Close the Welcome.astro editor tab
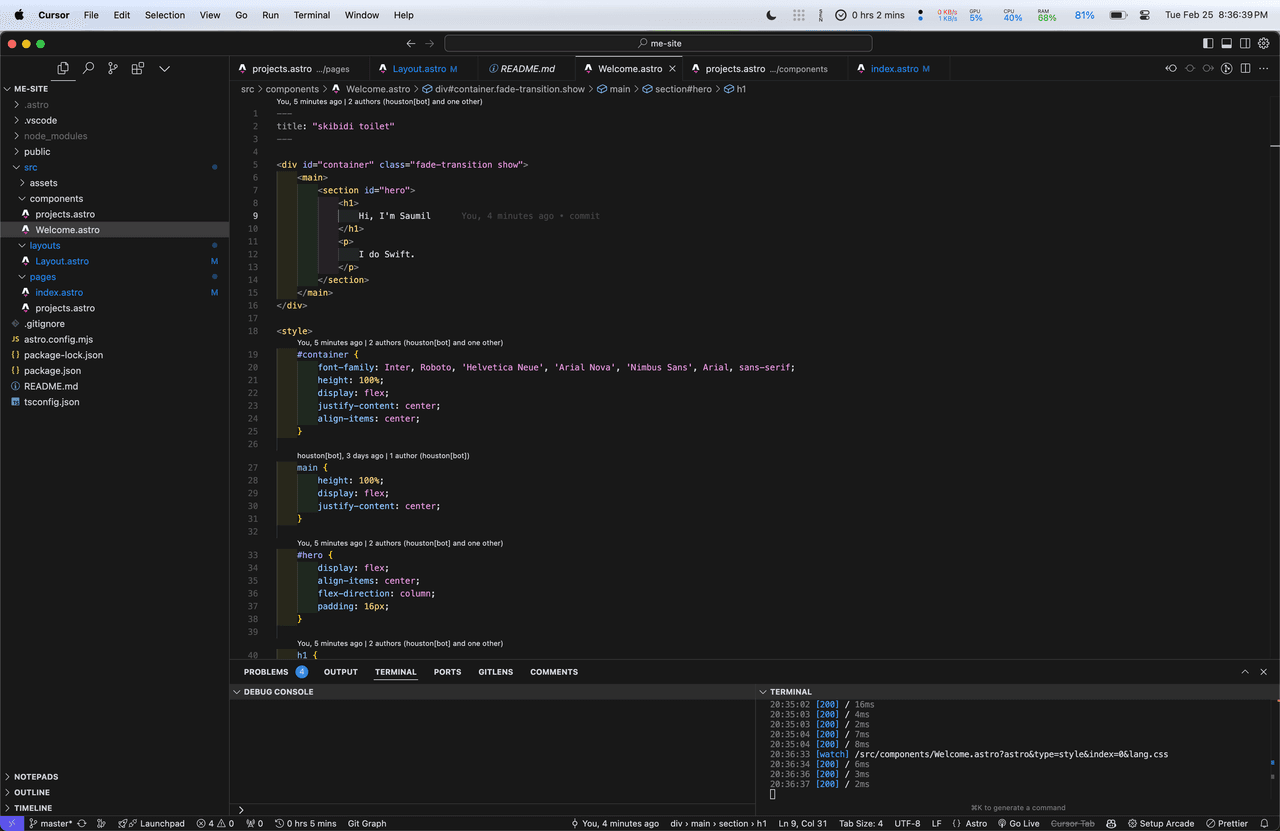Image resolution: width=1280 pixels, height=831 pixels. click(672, 69)
